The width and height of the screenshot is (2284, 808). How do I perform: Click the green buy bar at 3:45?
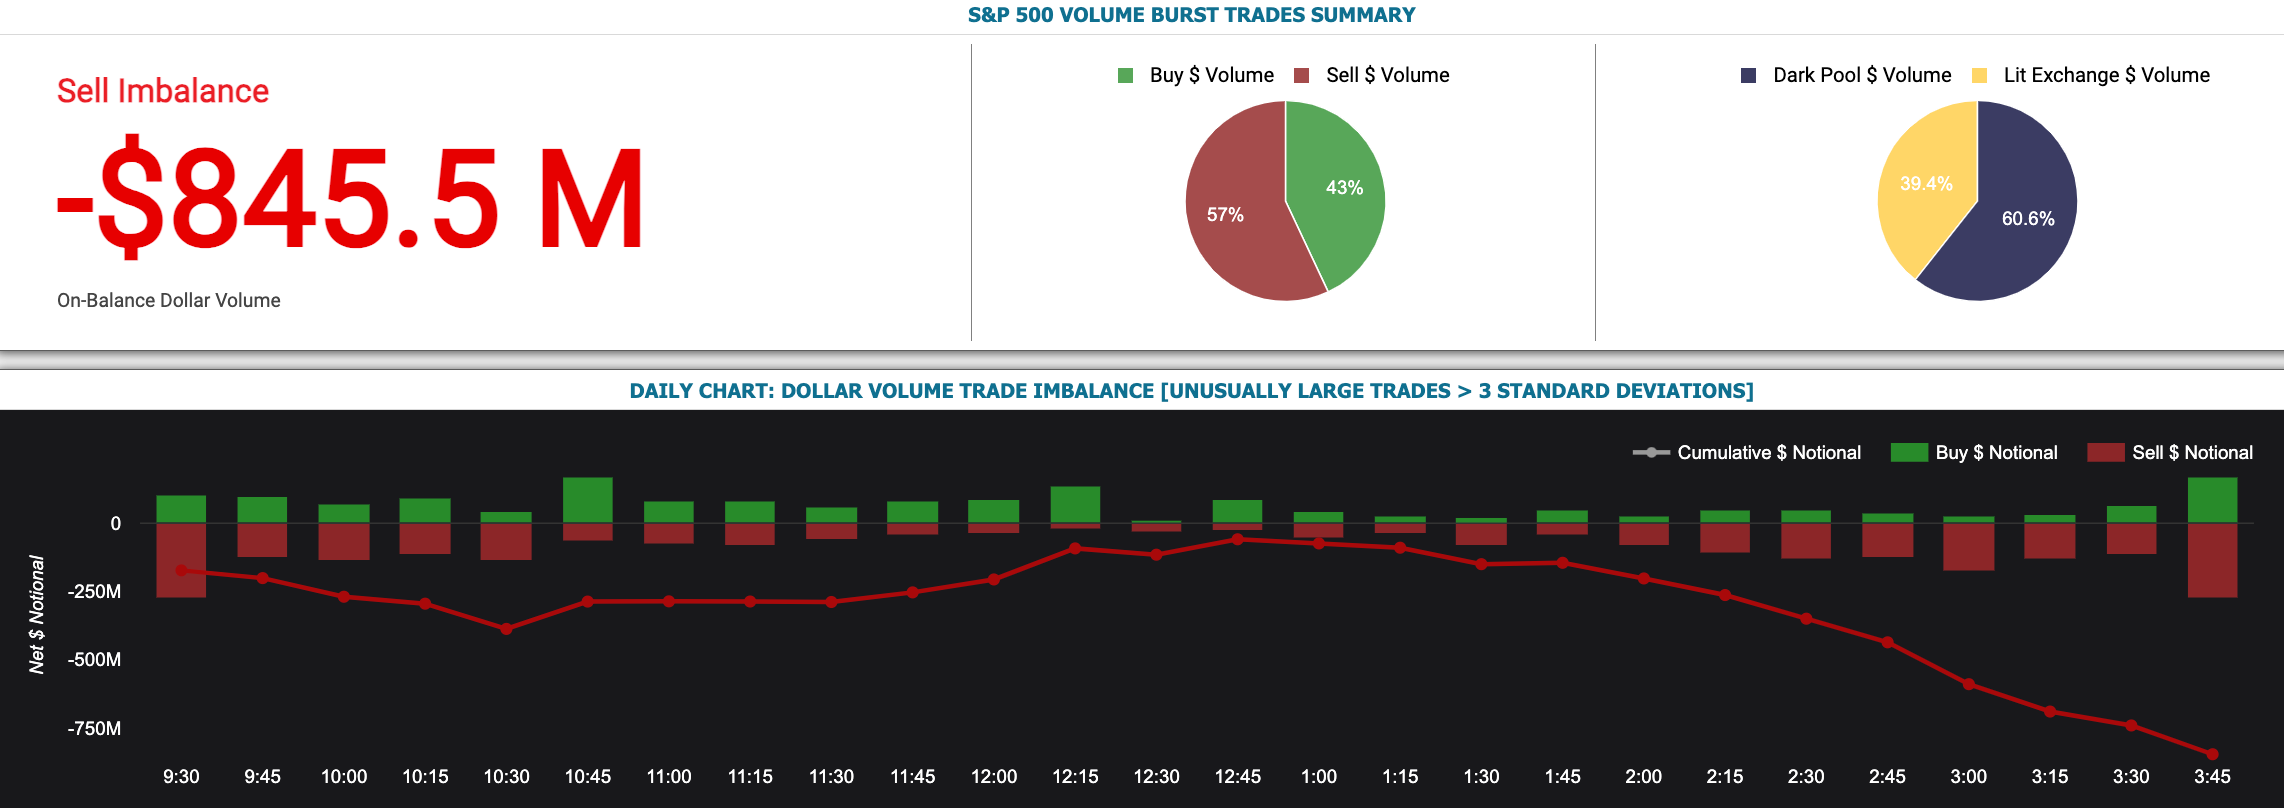tap(2212, 500)
